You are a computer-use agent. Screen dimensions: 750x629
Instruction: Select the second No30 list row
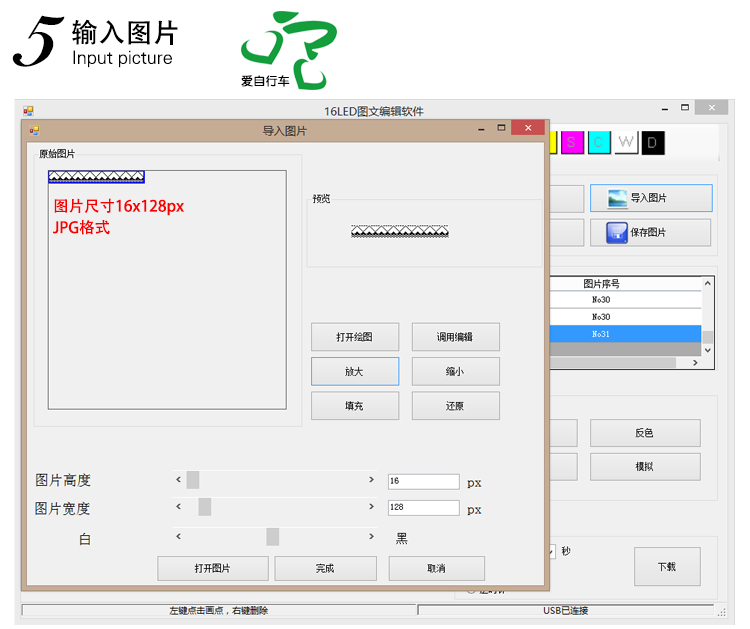pyautogui.click(x=626, y=317)
